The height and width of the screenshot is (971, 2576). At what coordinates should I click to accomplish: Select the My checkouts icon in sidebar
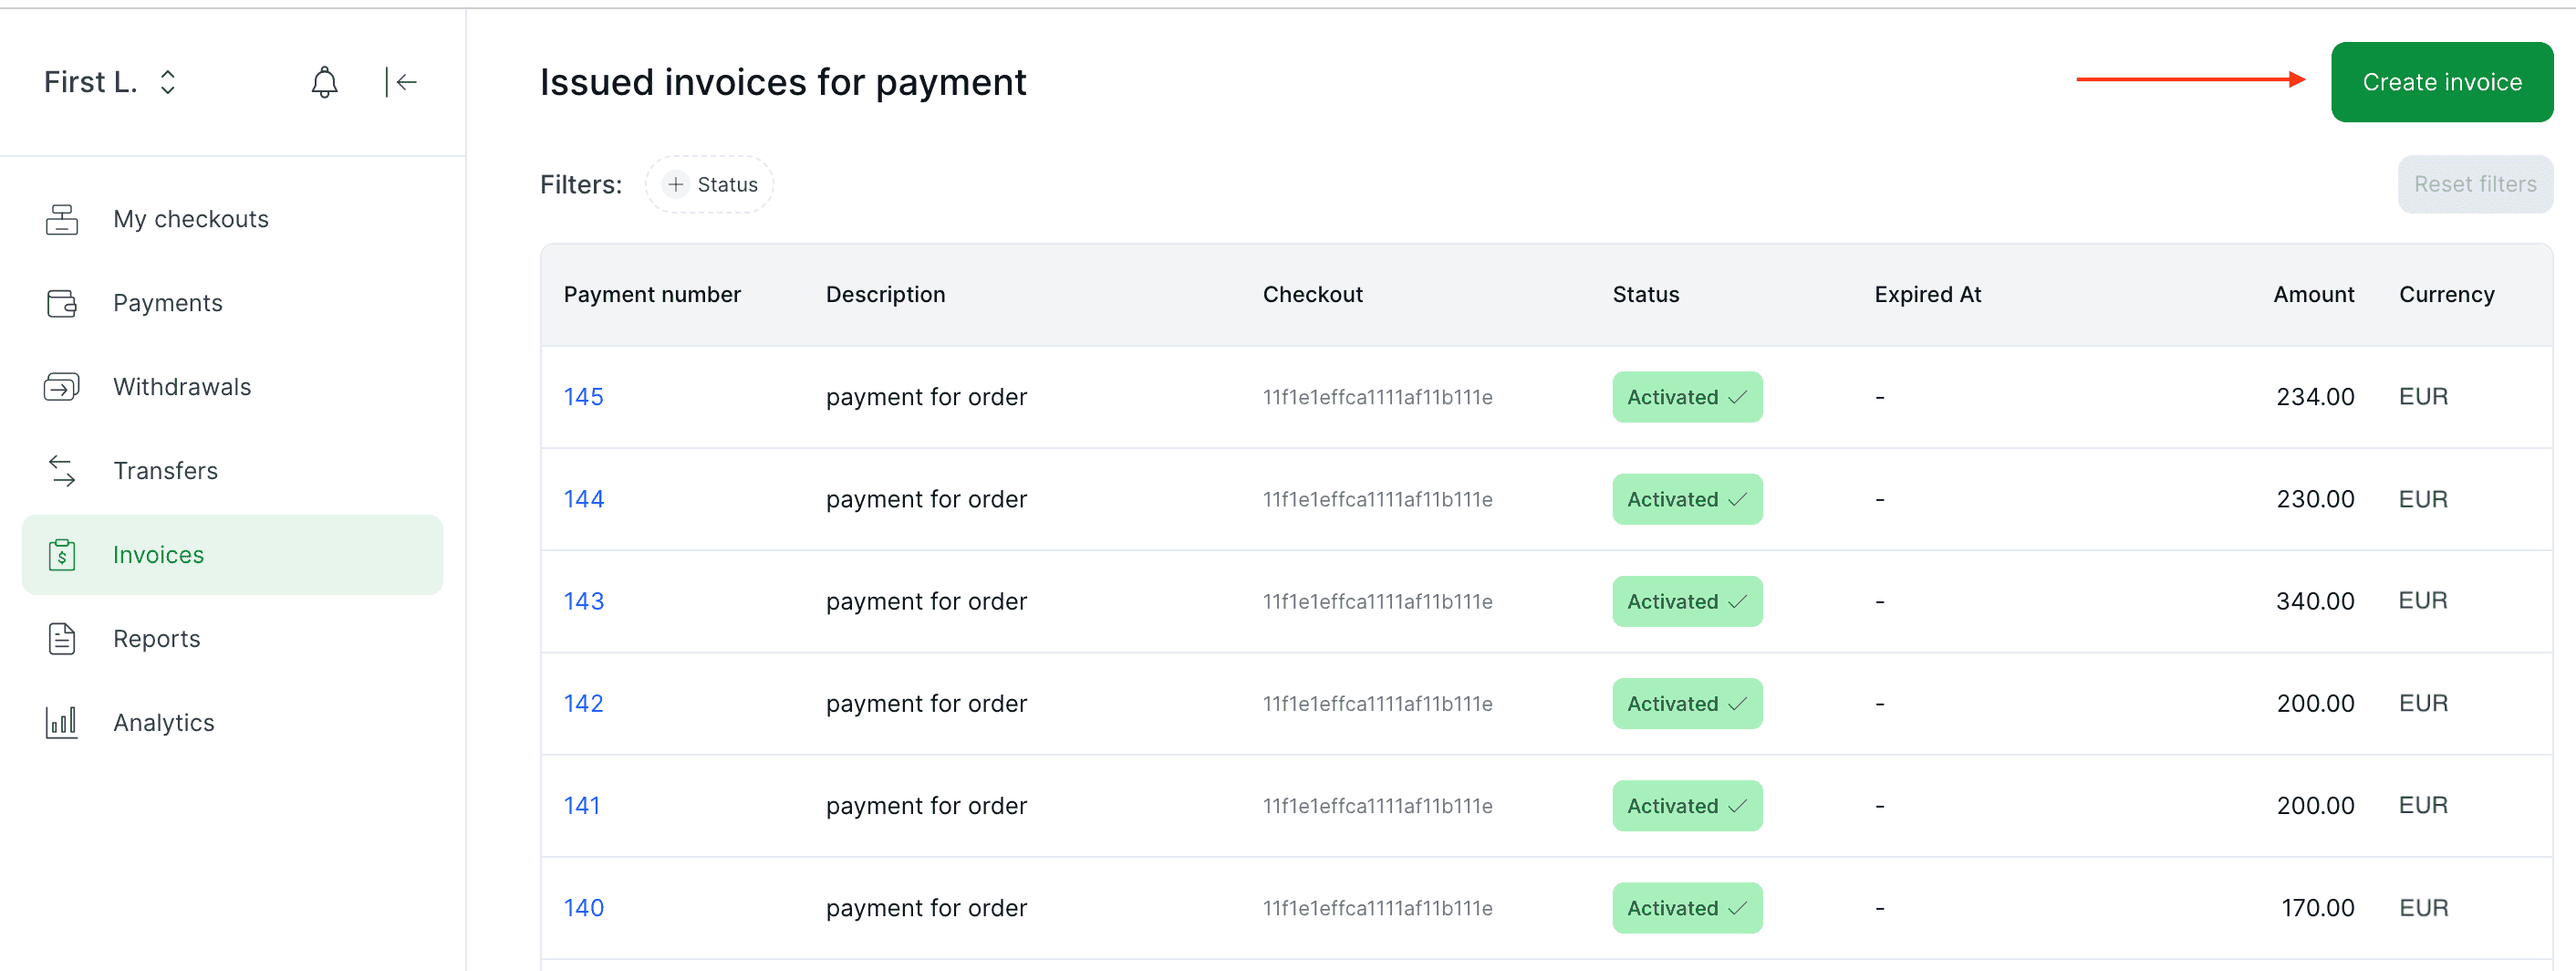point(62,219)
